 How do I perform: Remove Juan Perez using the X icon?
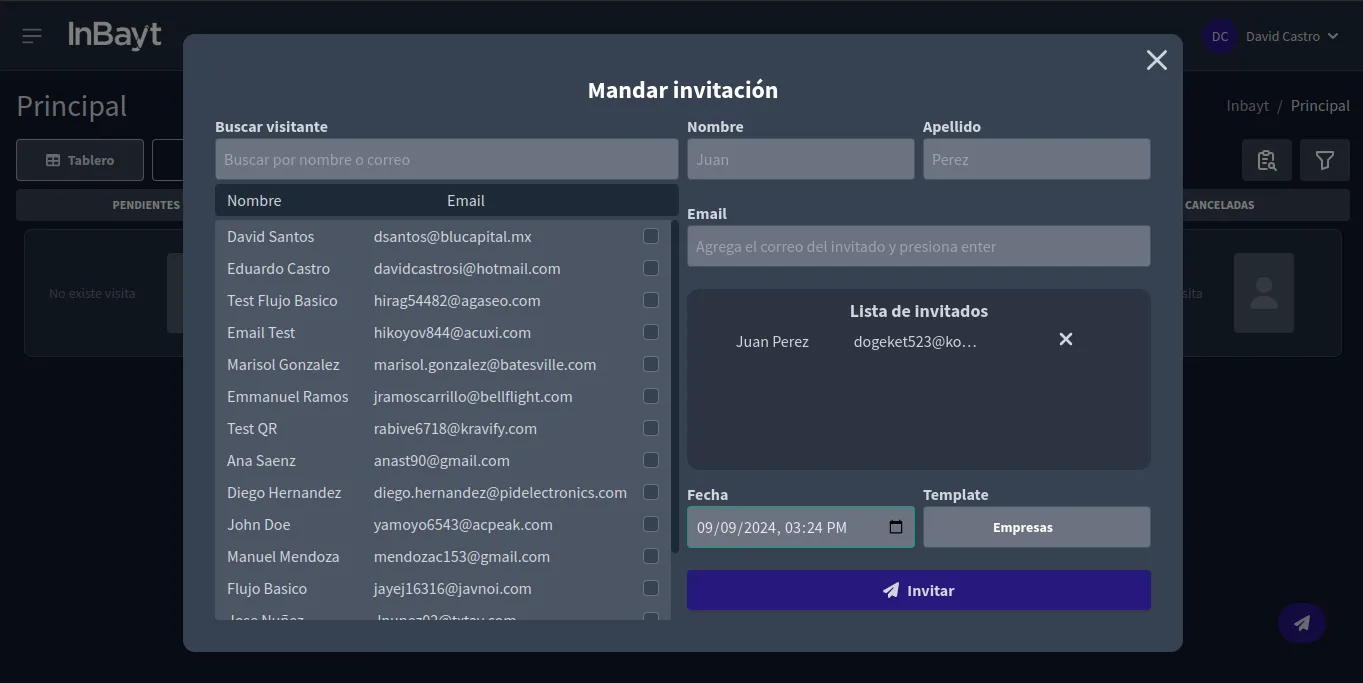tap(1065, 339)
